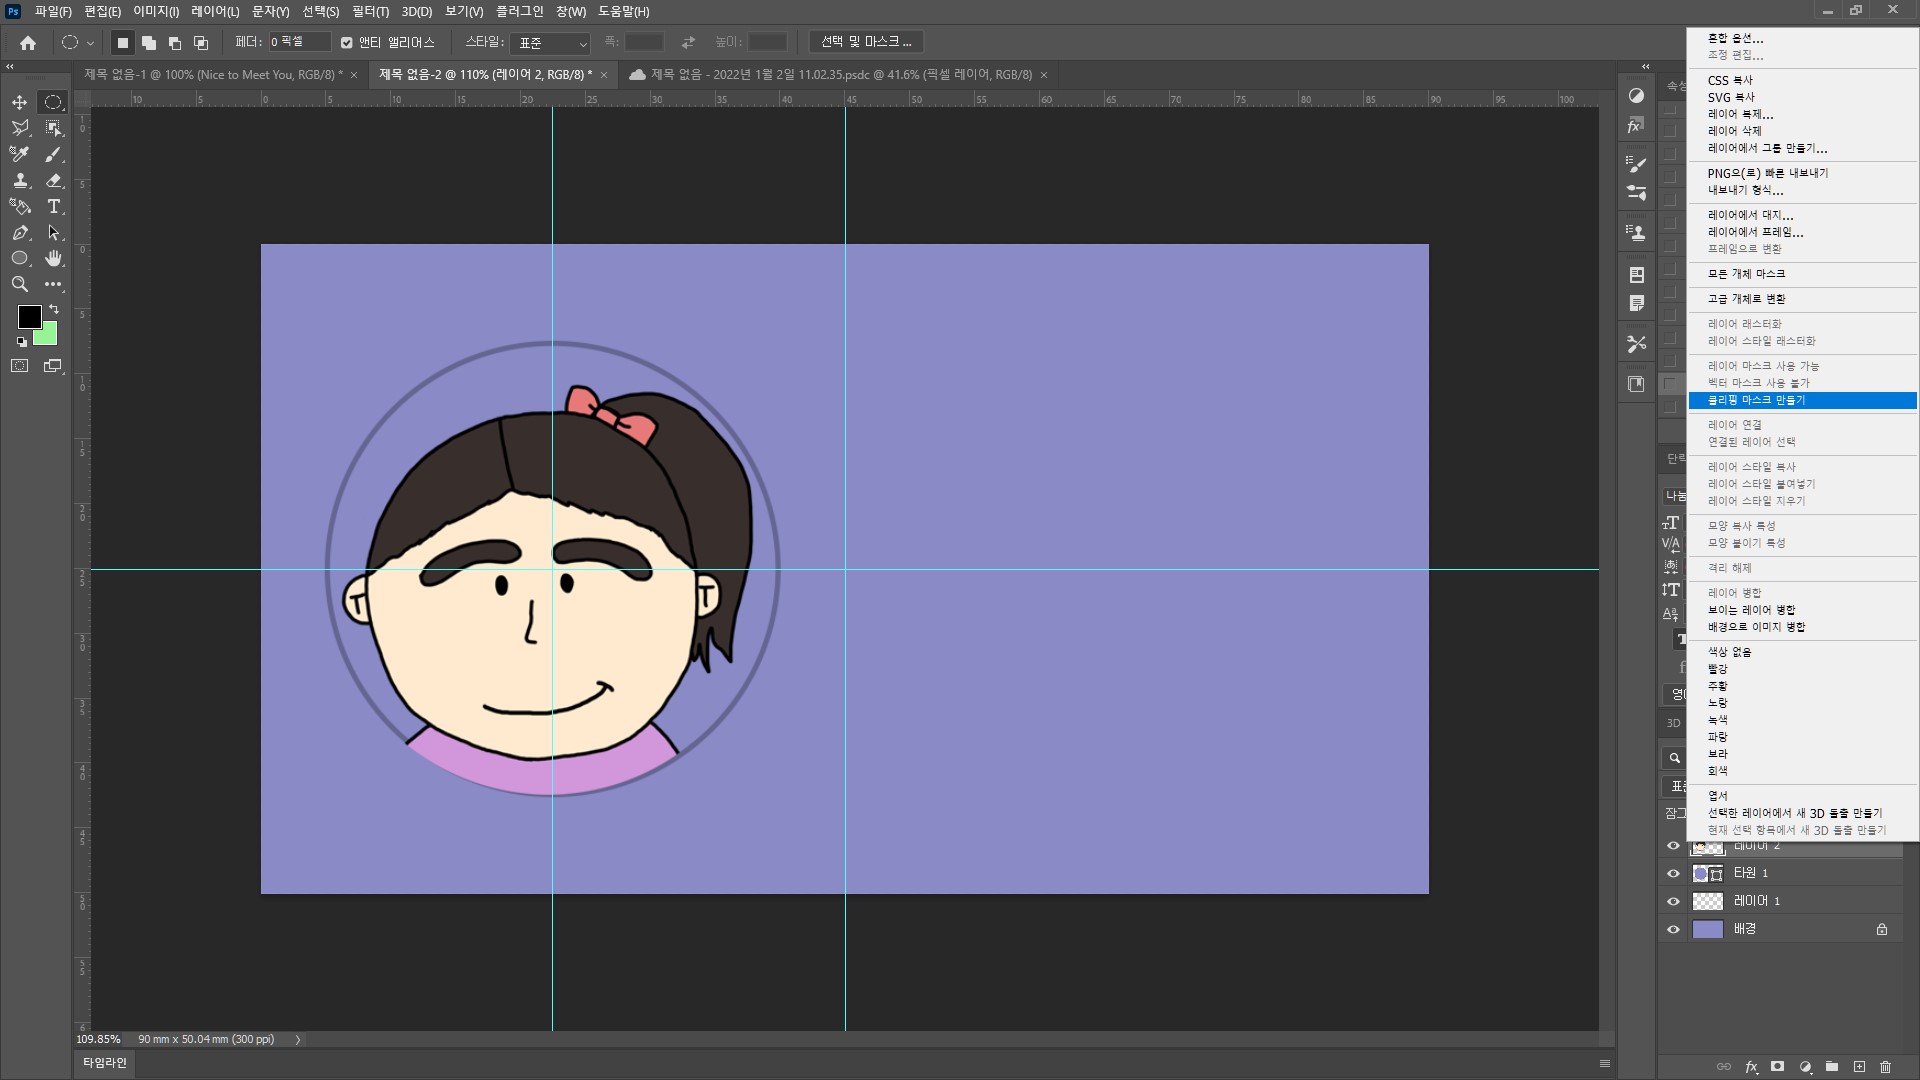Click the foreground color swatch
Screen dimensions: 1920x1080
pyautogui.click(x=29, y=317)
